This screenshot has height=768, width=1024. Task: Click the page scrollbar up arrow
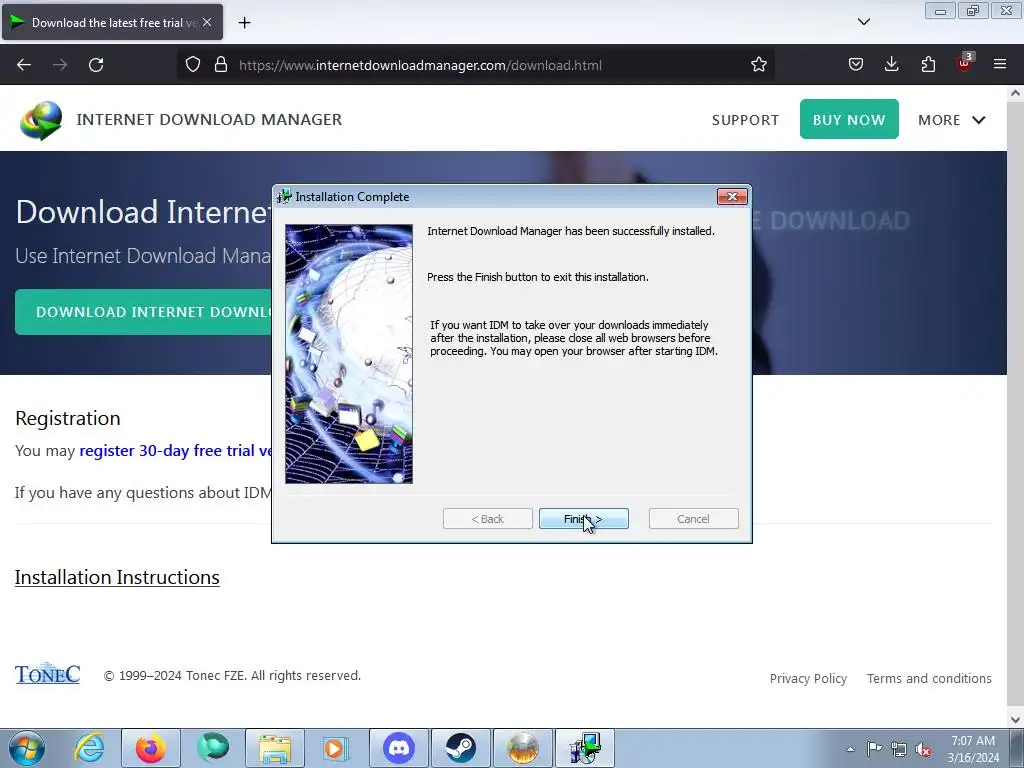1015,93
